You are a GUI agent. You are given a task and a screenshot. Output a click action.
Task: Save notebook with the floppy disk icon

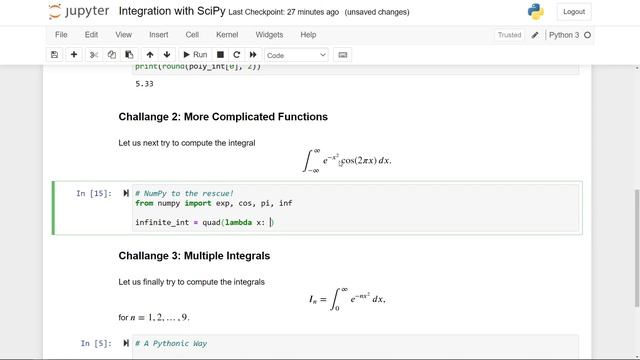(54, 55)
